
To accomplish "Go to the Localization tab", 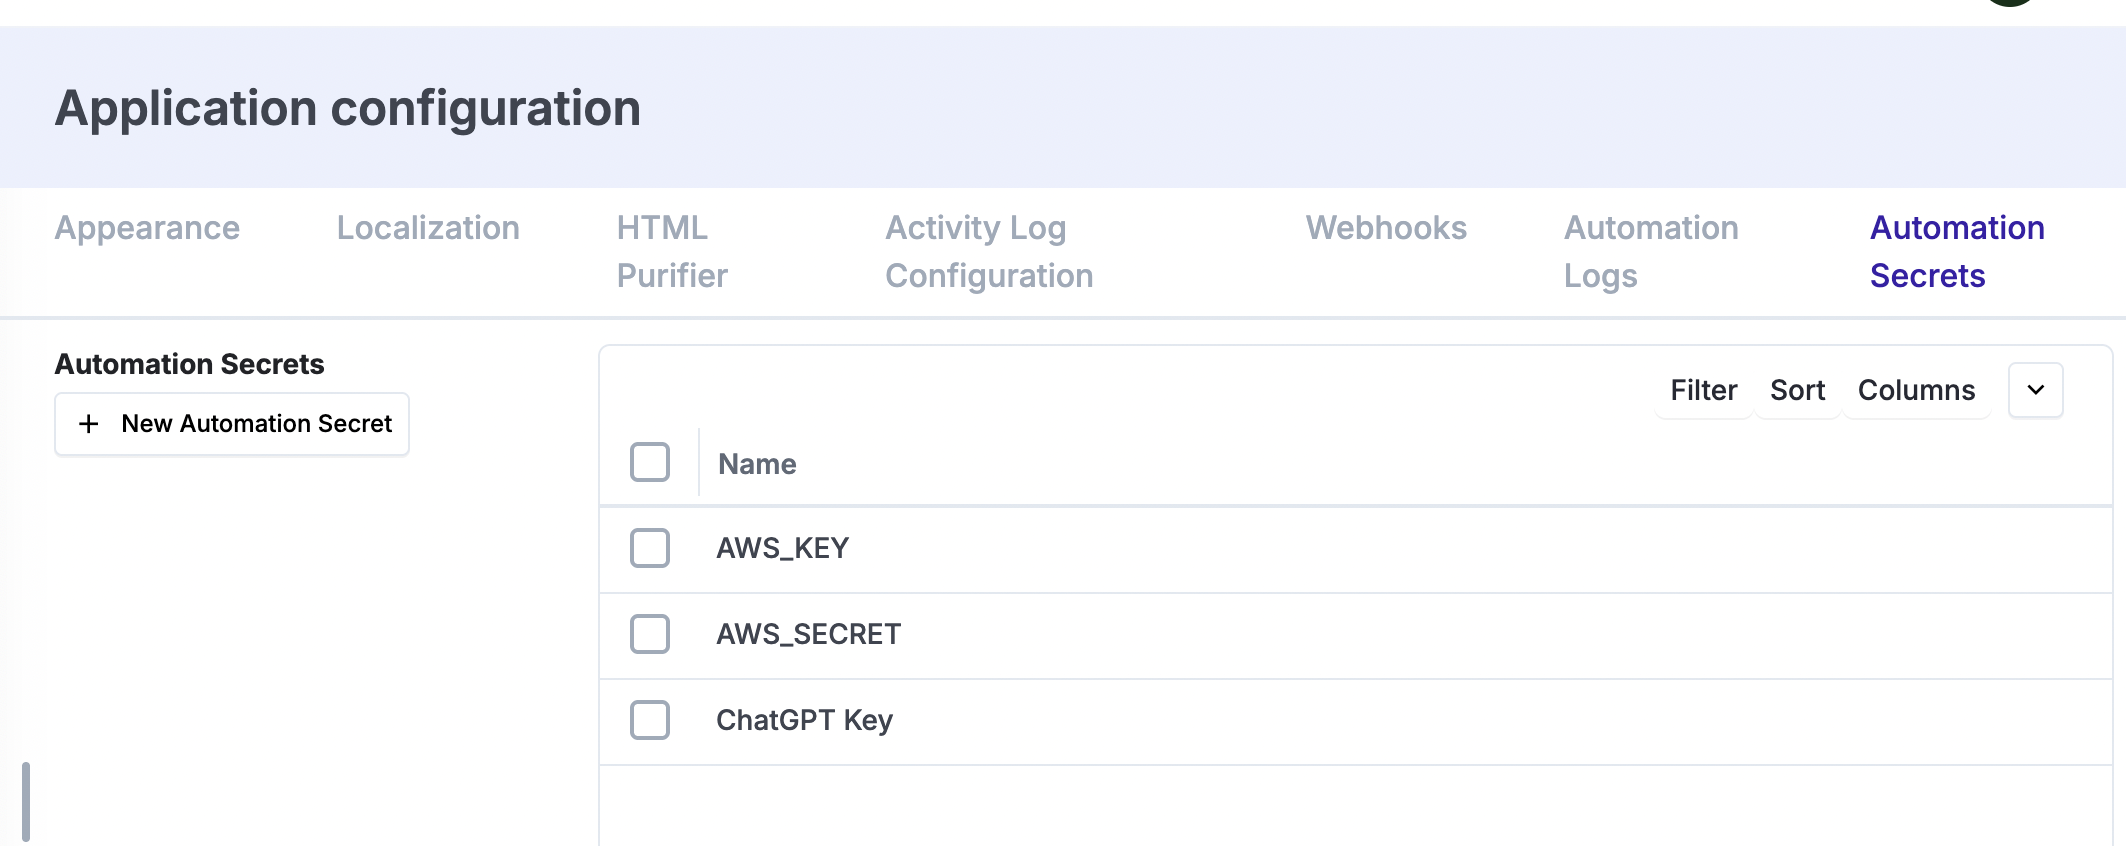I will (x=428, y=228).
